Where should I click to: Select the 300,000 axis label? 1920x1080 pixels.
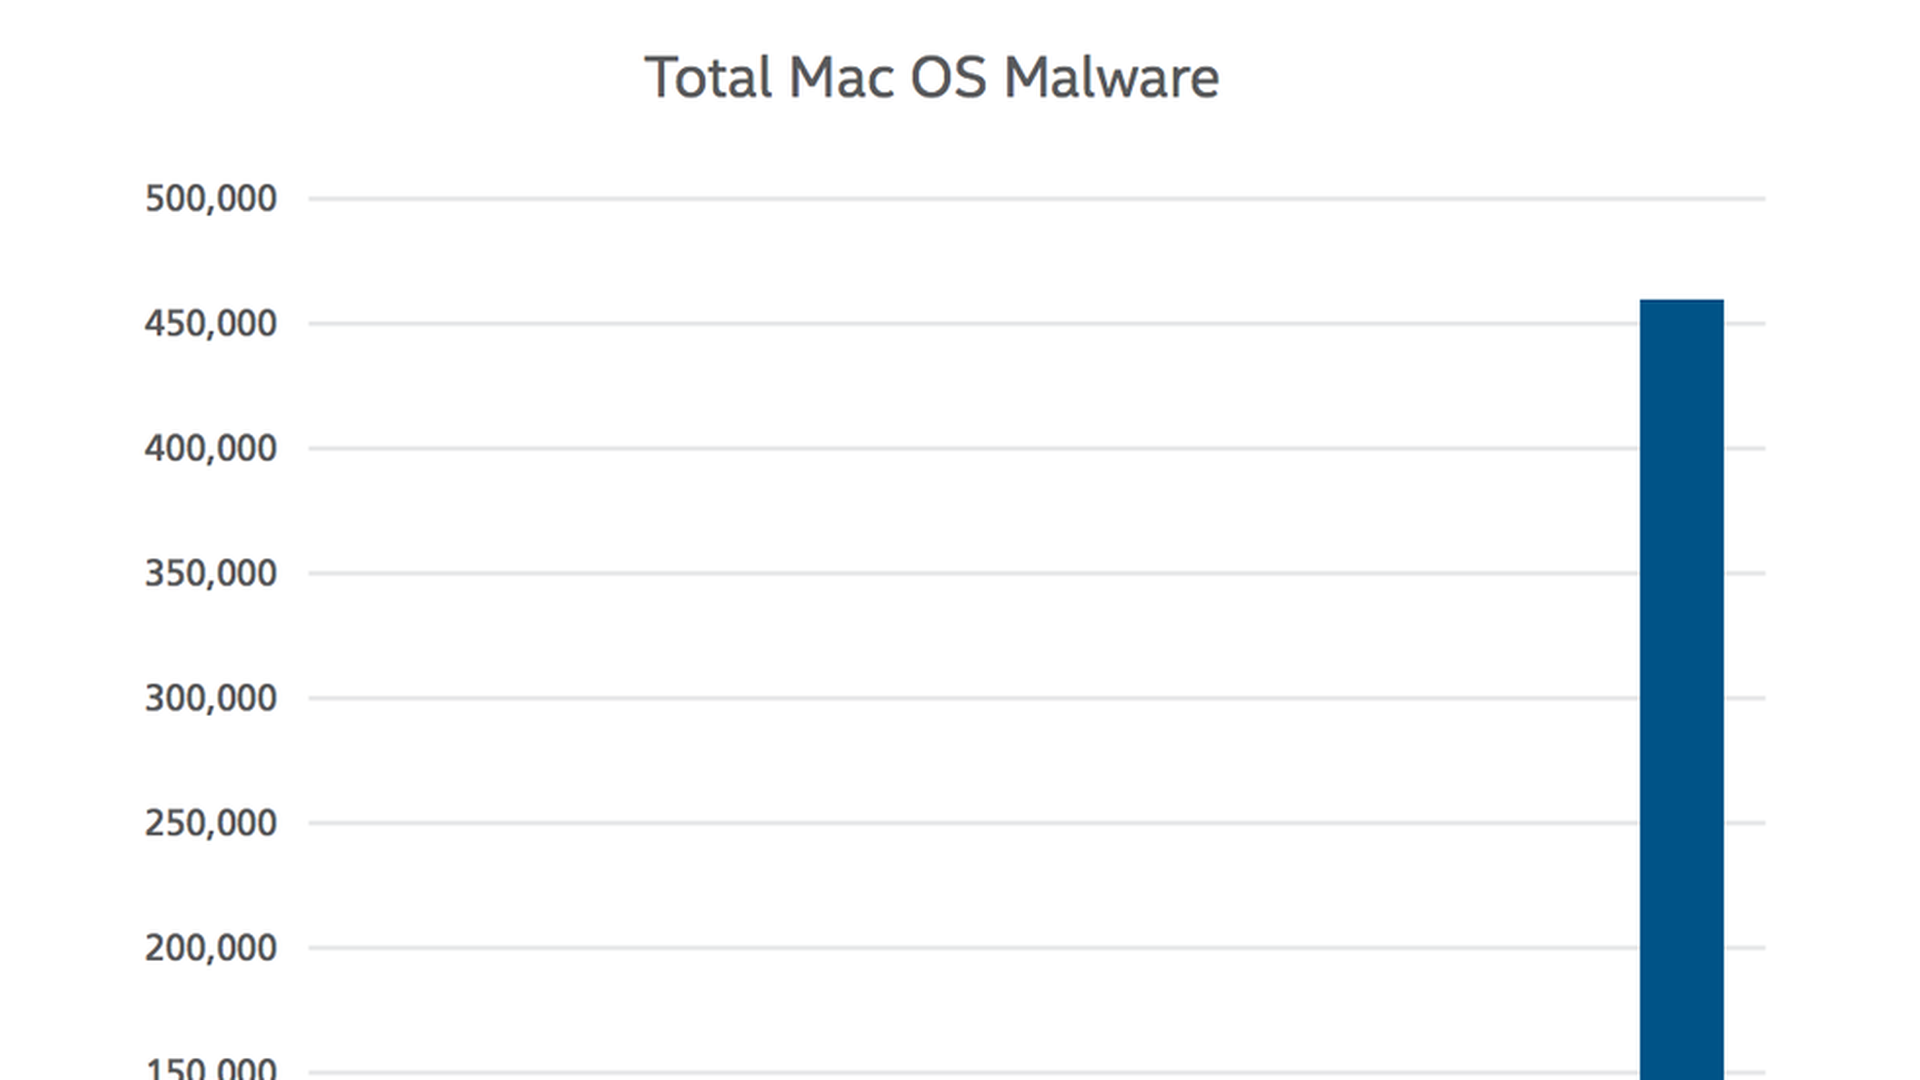211,698
